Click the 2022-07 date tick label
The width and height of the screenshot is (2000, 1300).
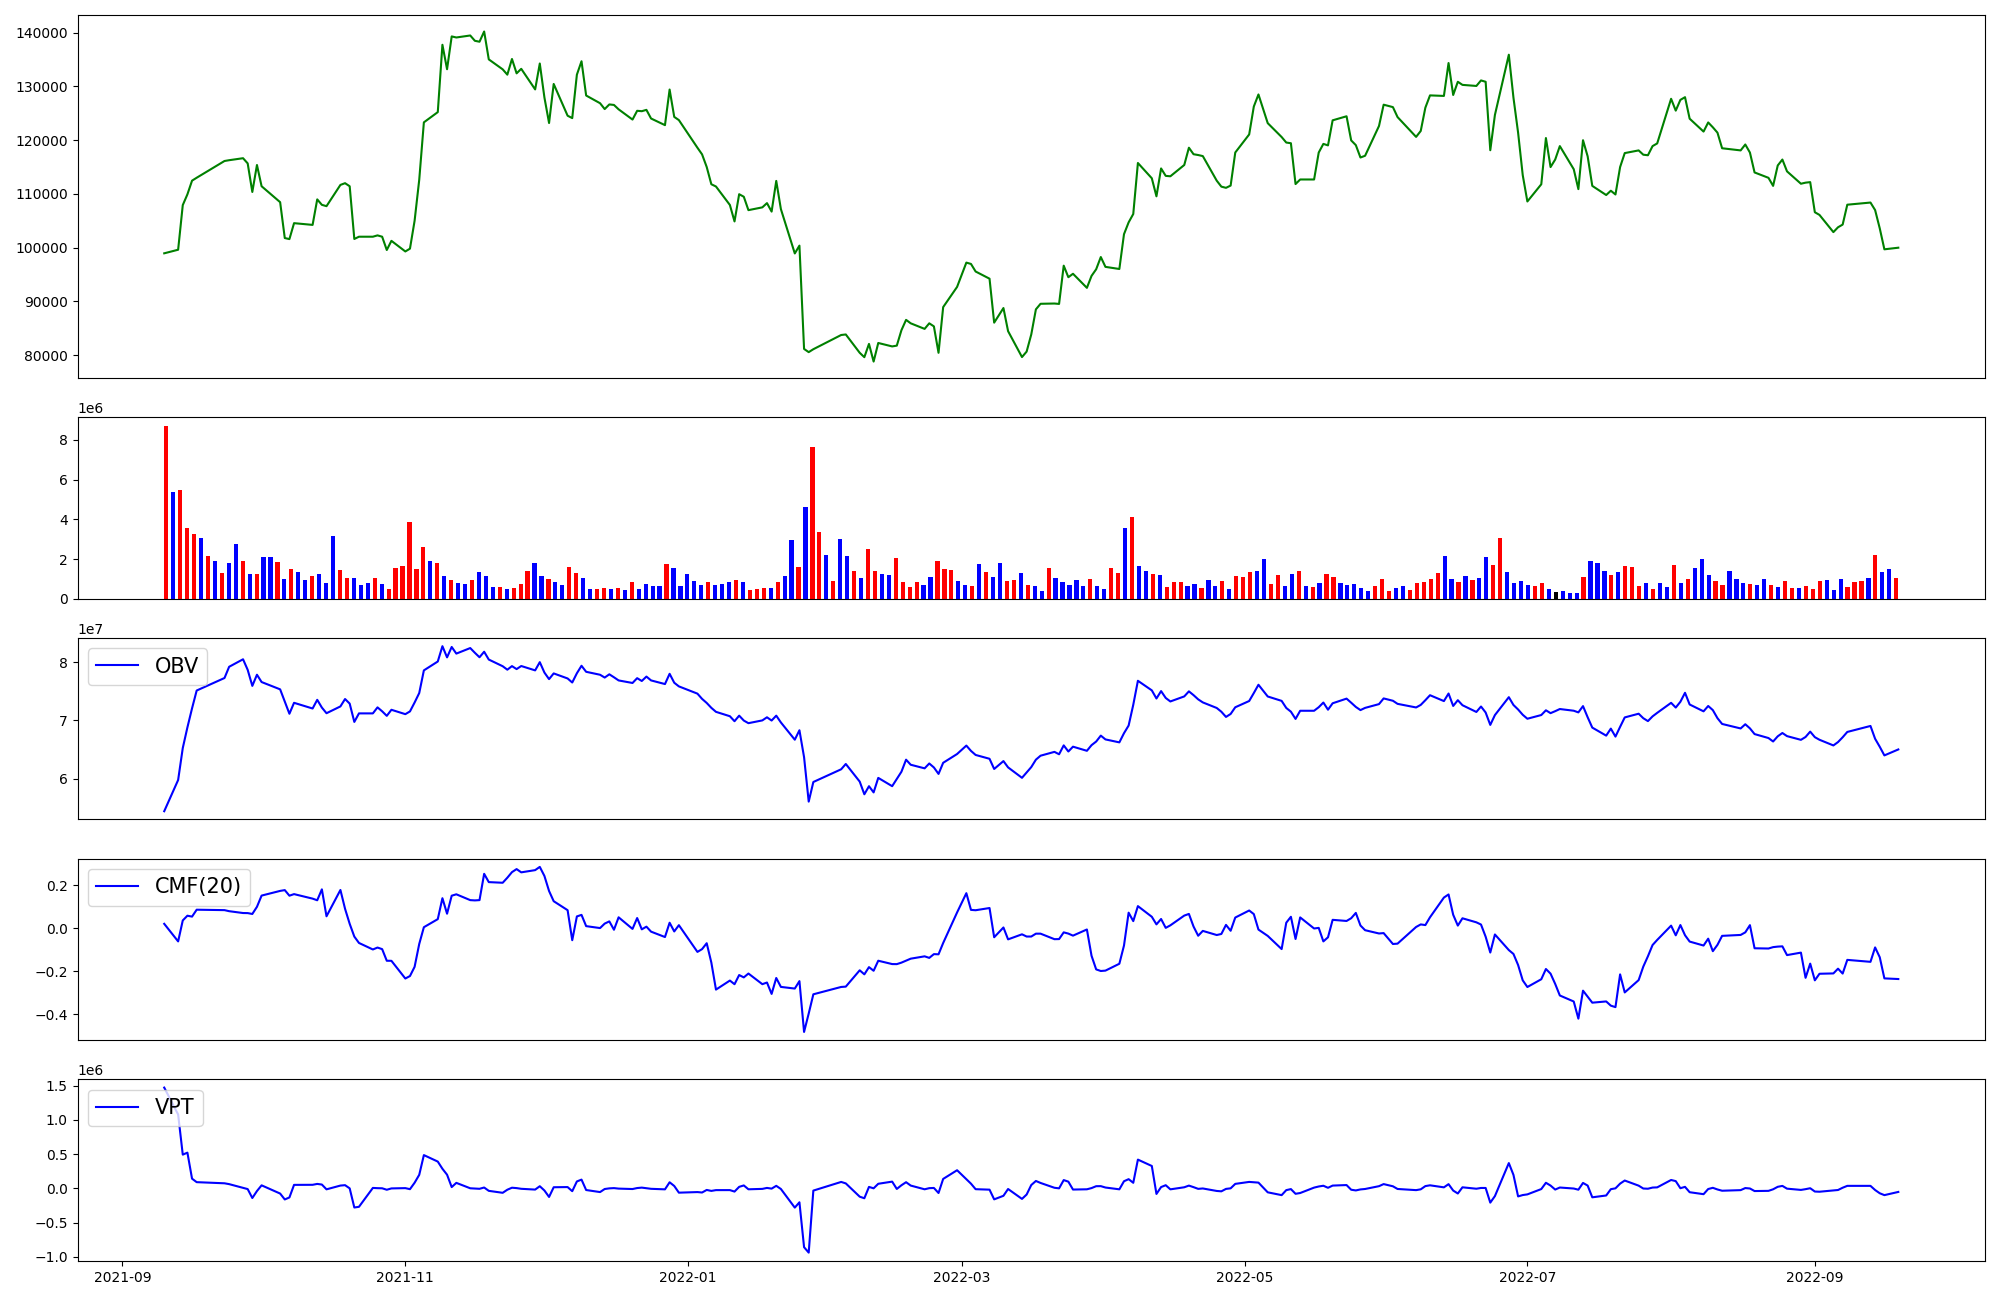click(x=1527, y=1277)
